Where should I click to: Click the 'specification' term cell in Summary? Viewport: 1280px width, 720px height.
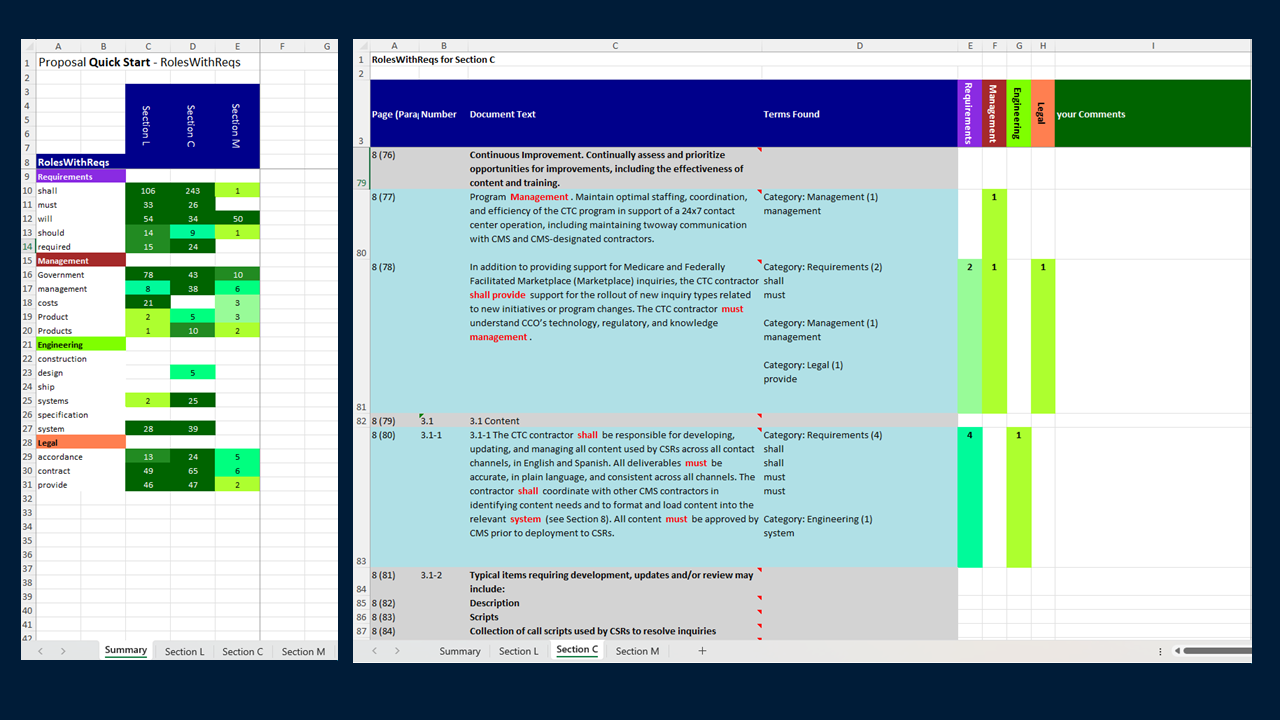click(x=81, y=414)
